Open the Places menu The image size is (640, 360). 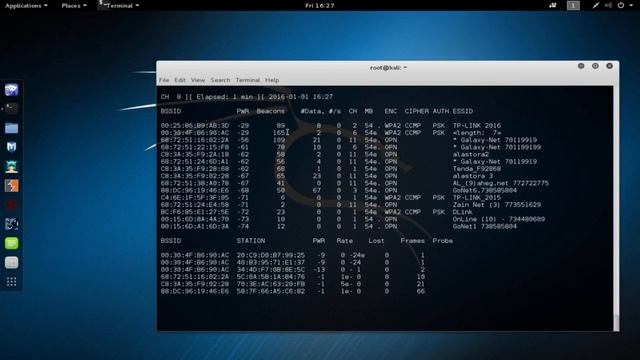click(x=74, y=6)
